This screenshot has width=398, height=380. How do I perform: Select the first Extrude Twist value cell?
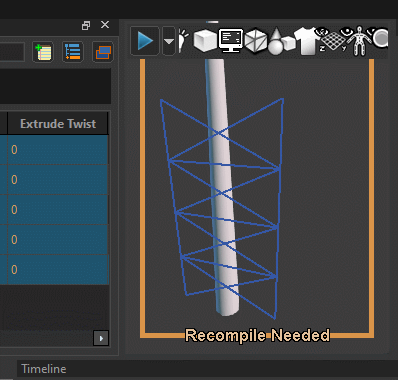[x=58, y=150]
